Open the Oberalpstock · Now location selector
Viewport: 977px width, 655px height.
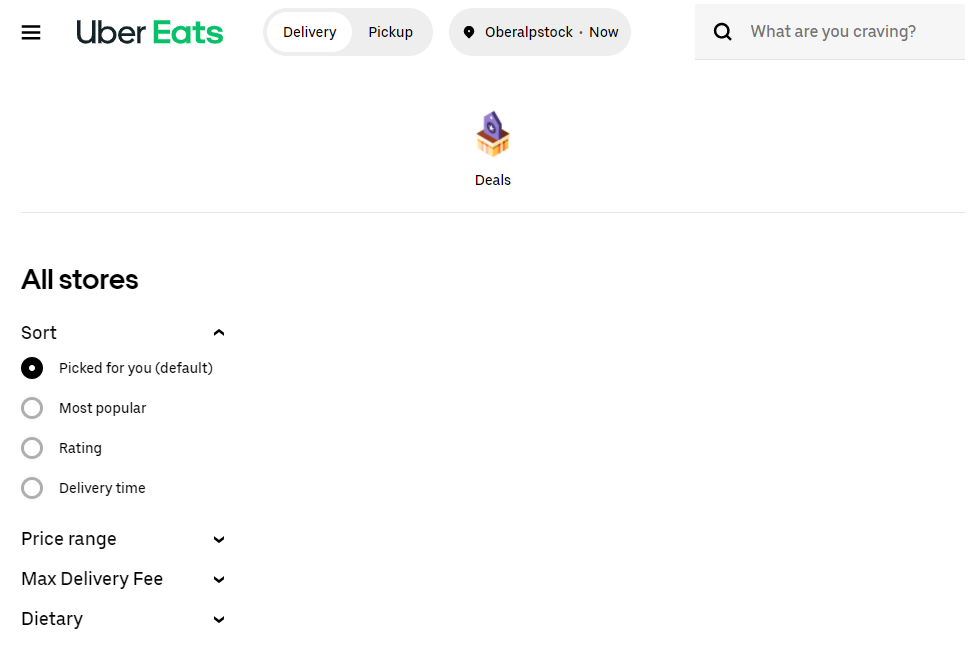click(x=540, y=32)
